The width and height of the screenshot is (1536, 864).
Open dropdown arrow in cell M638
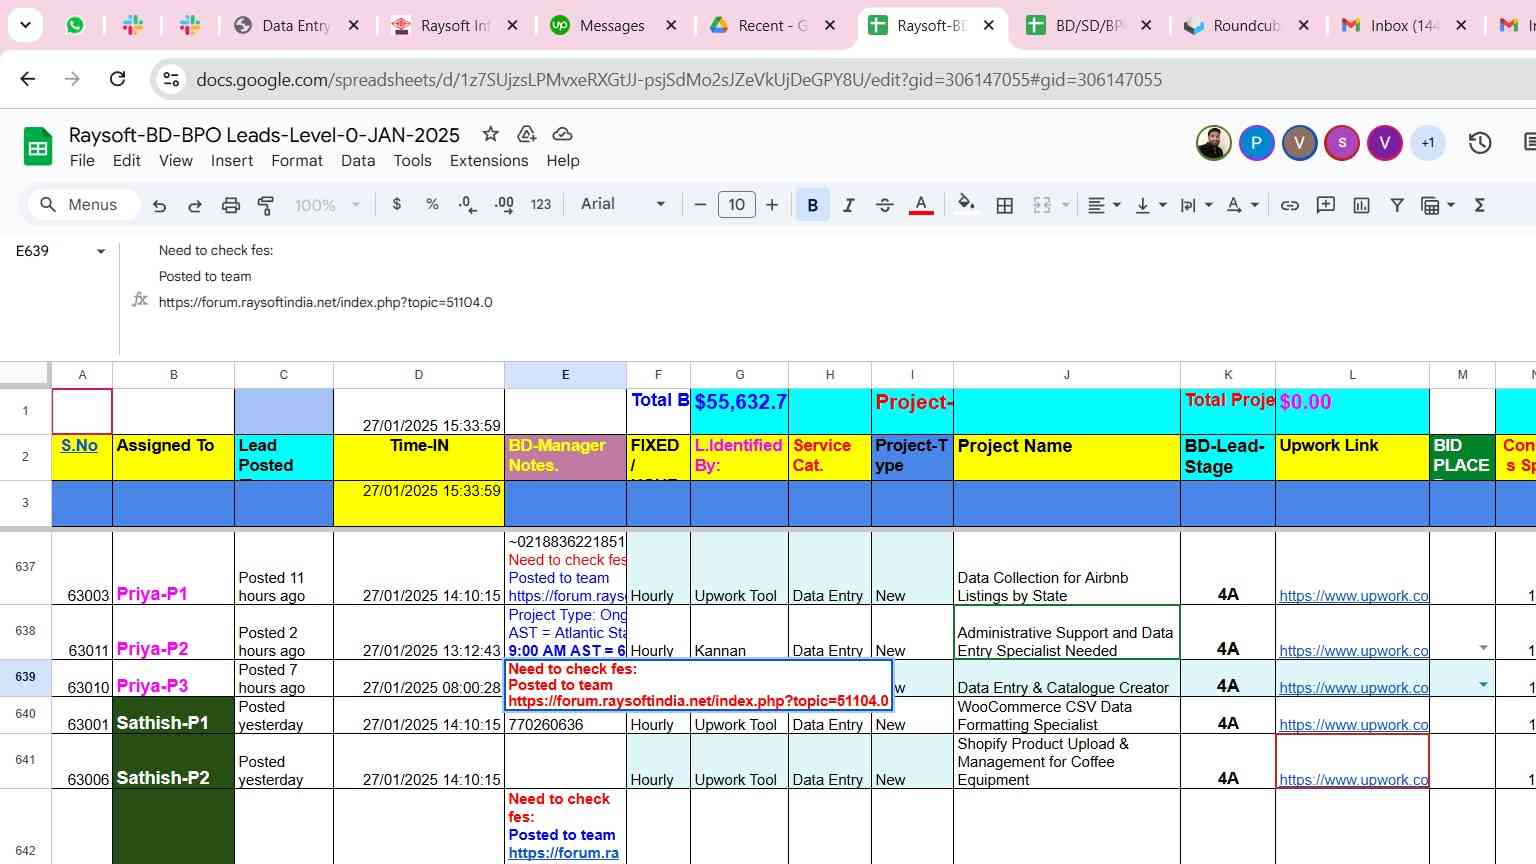click(1483, 648)
